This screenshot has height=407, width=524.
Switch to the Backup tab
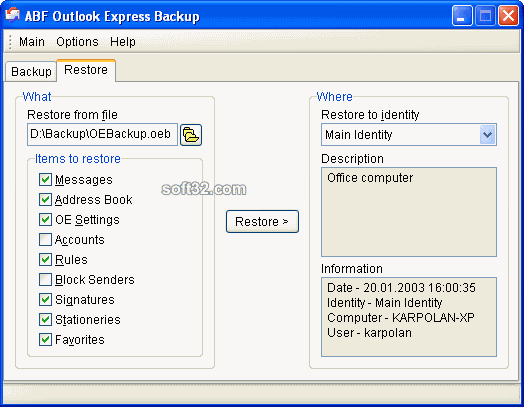[31, 72]
